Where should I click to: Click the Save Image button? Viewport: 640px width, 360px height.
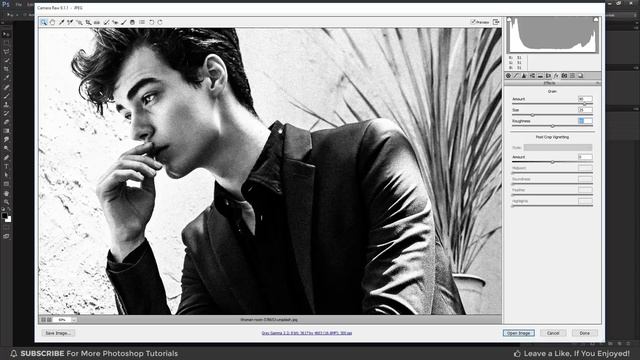(58, 333)
